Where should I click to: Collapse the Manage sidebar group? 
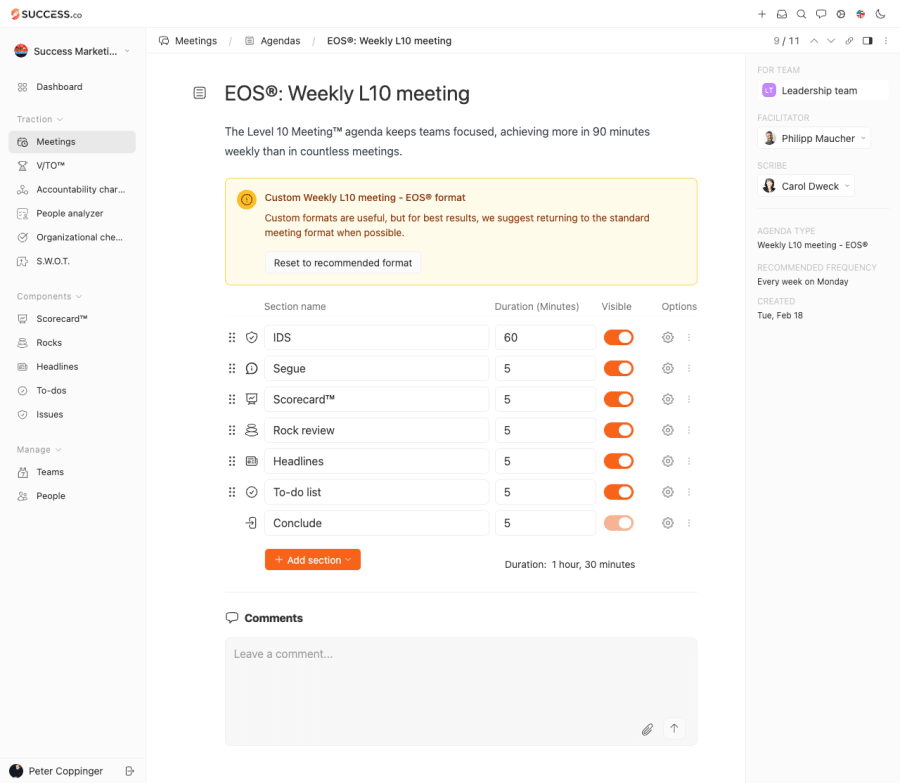(39, 449)
